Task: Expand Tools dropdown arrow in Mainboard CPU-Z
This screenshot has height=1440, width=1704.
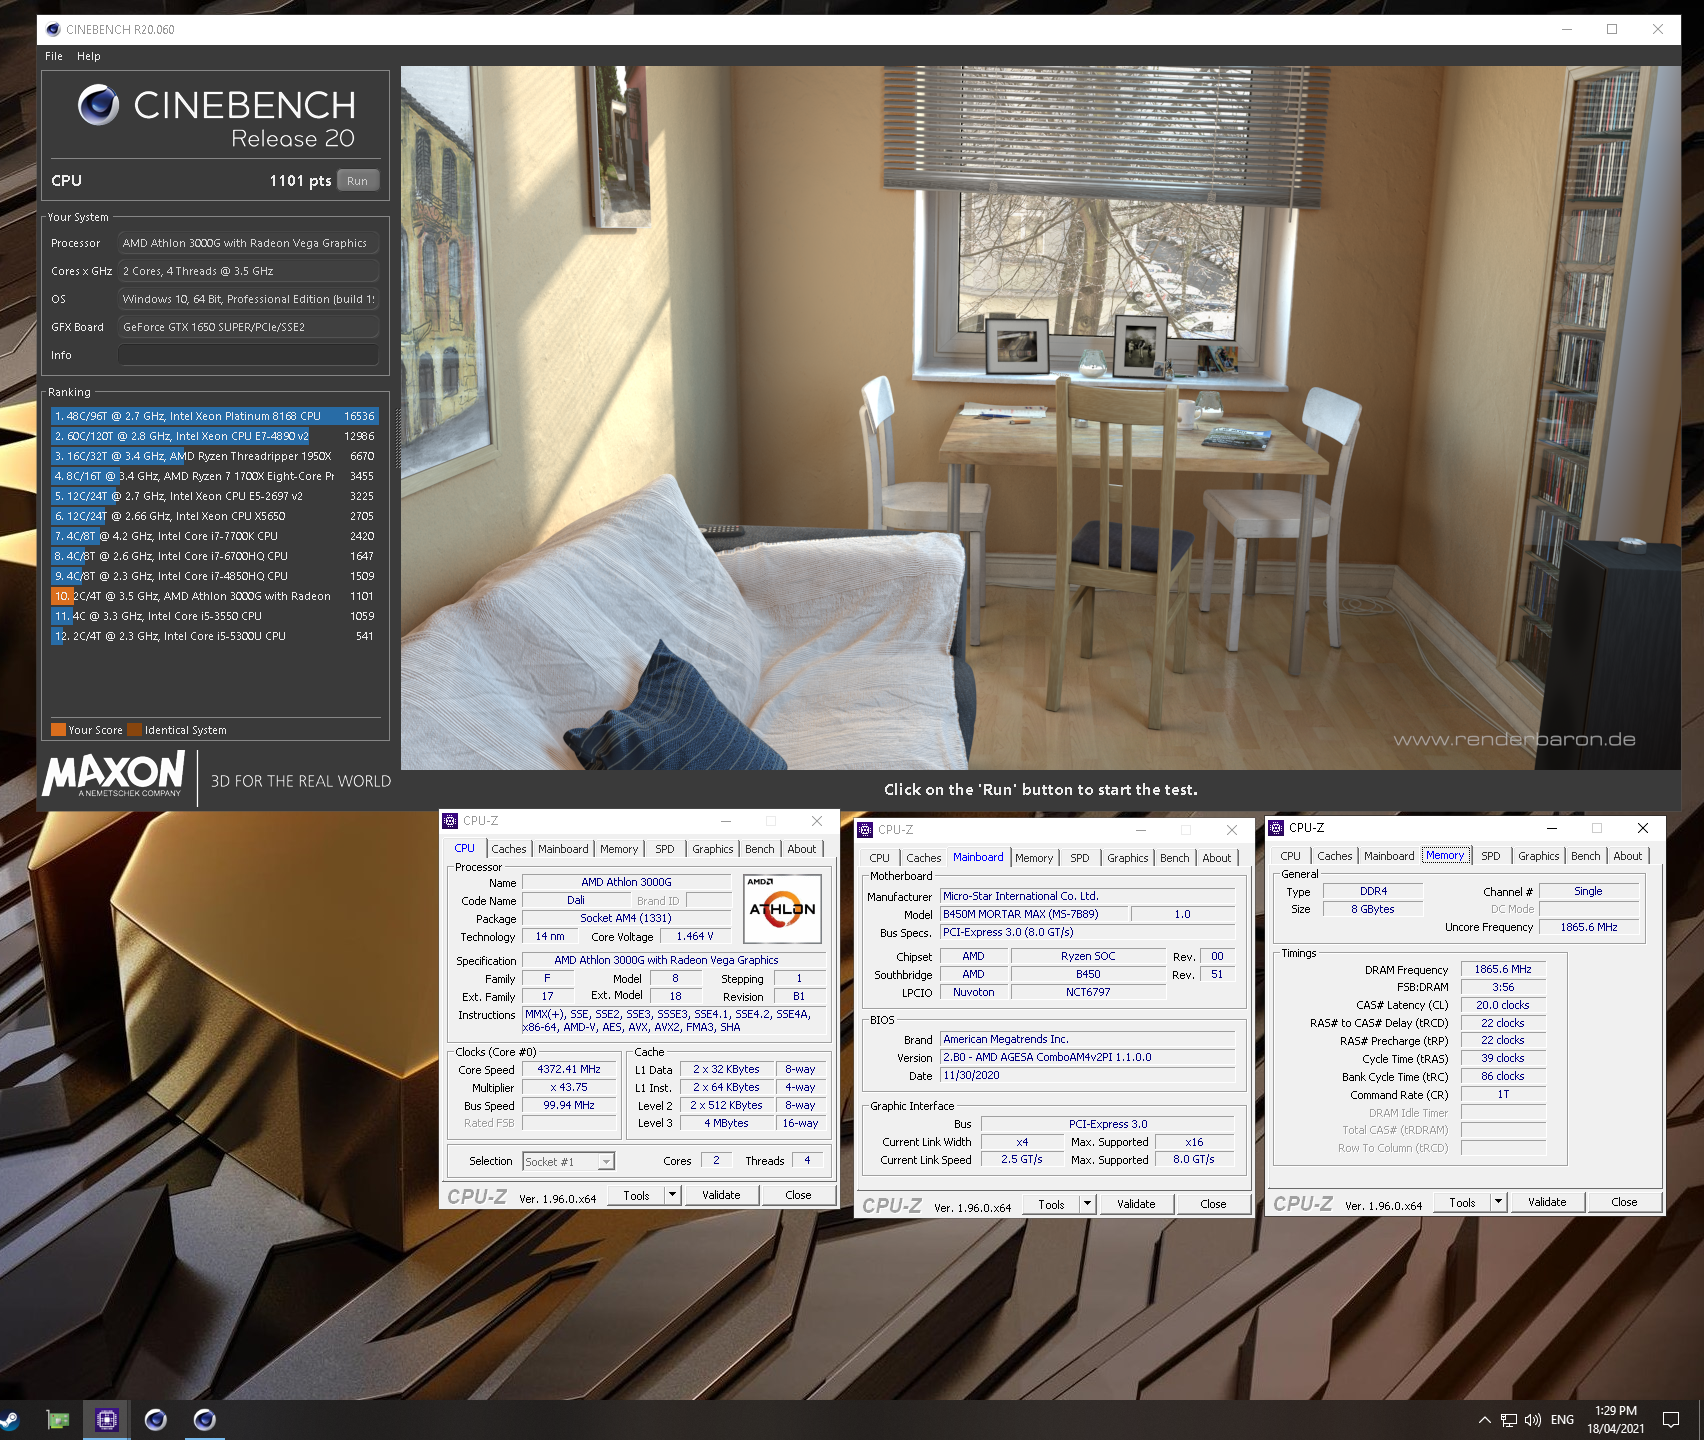Action: 1088,1204
